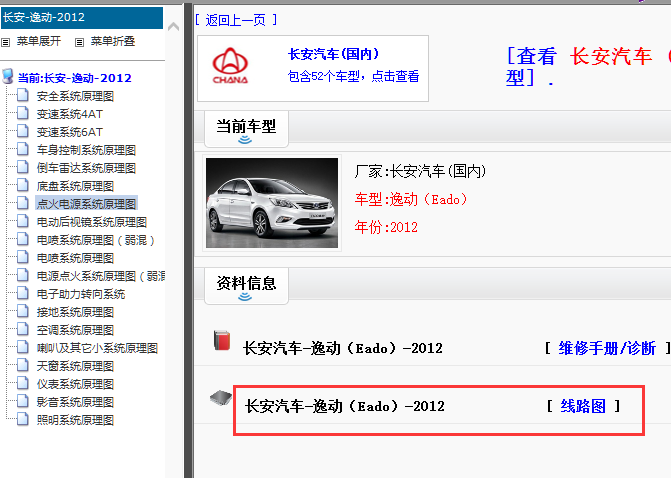Image resolution: width=671 pixels, height=478 pixels.
Task: Click the document icon beside 电子助力转向系统
Action: pyautogui.click(x=23, y=293)
